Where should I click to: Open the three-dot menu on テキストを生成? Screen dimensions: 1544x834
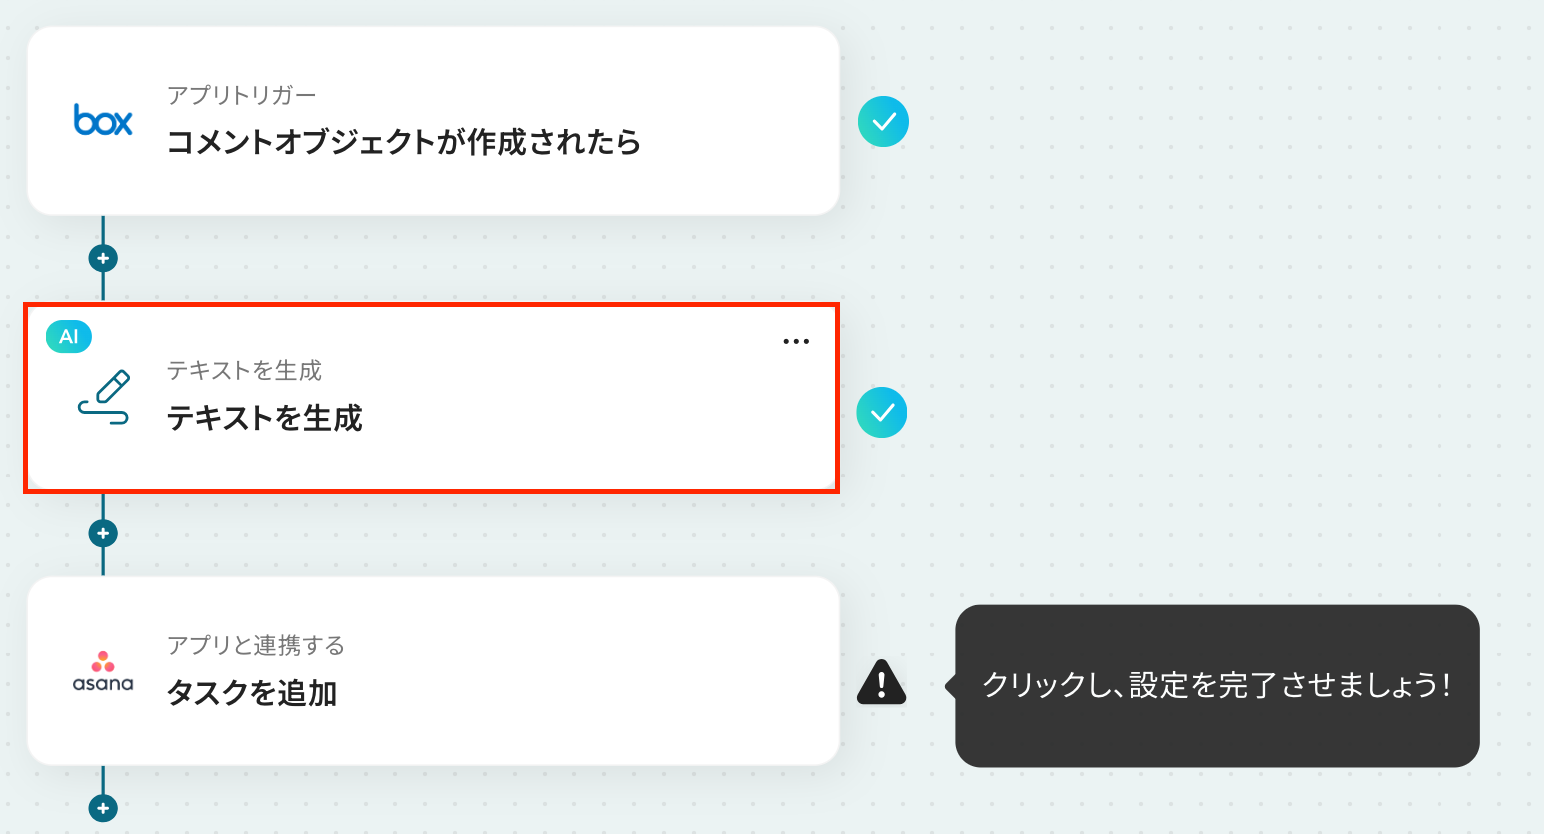click(796, 341)
